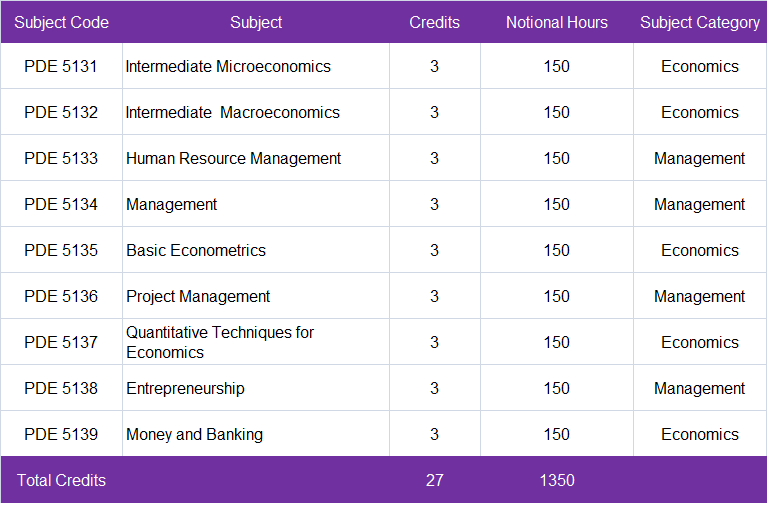Click the Basic Econometrics subject cell
770x506 pixels.
point(196,251)
